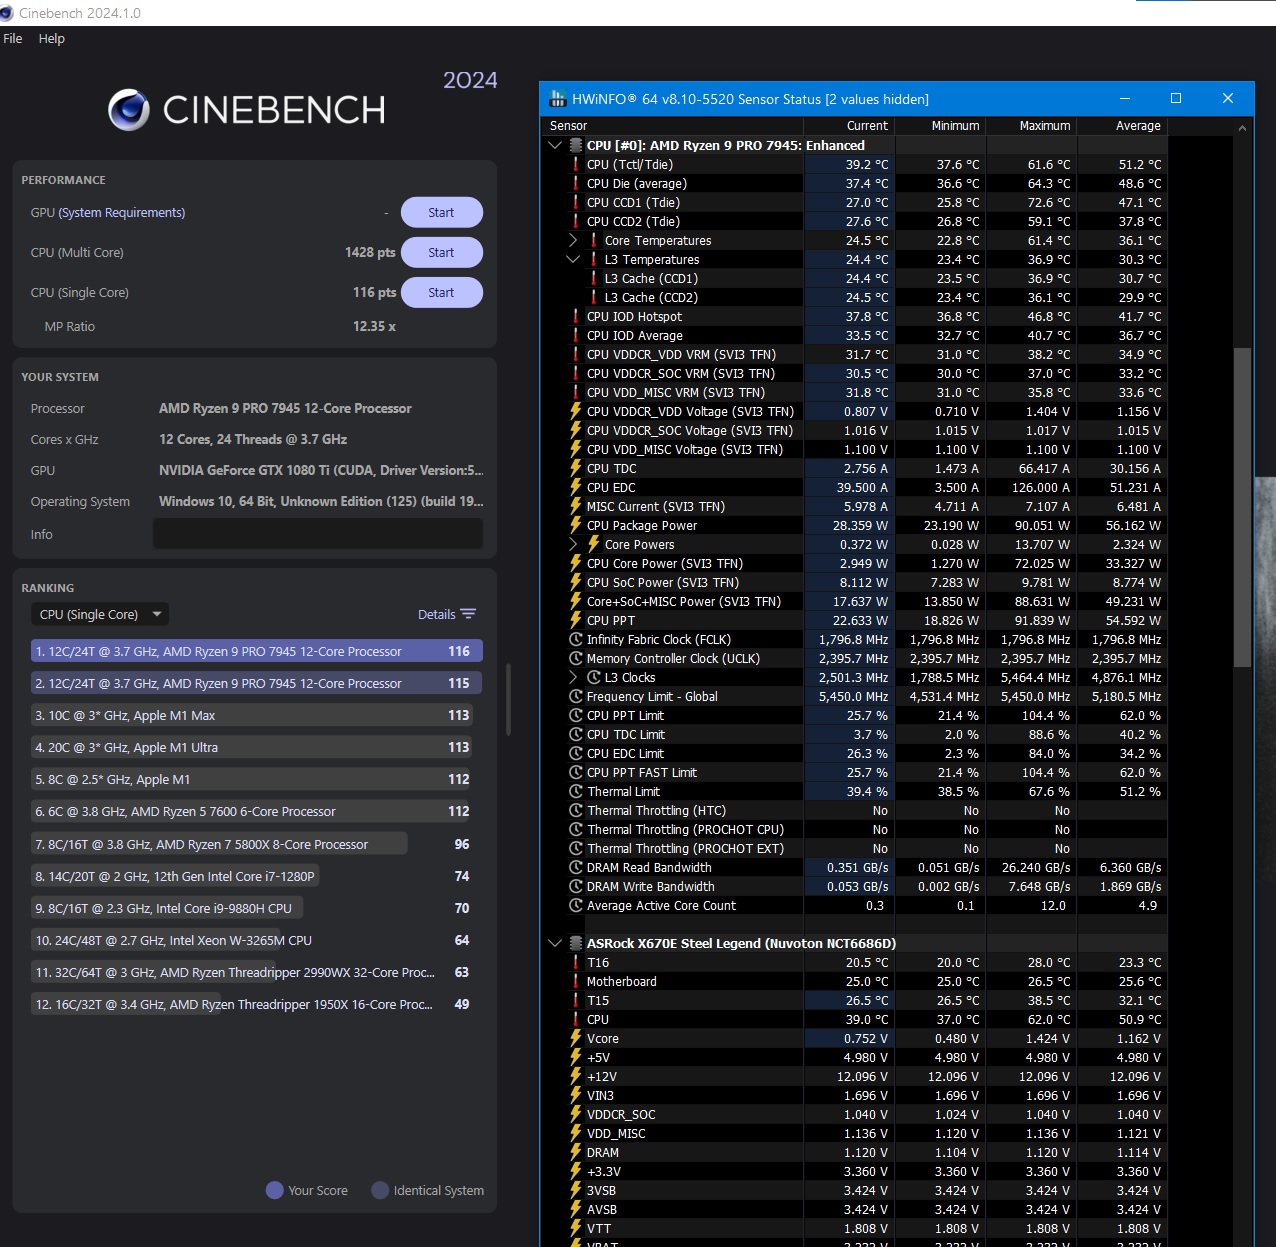This screenshot has width=1276, height=1247.
Task: Start the GPU benchmark test
Action: (x=441, y=213)
